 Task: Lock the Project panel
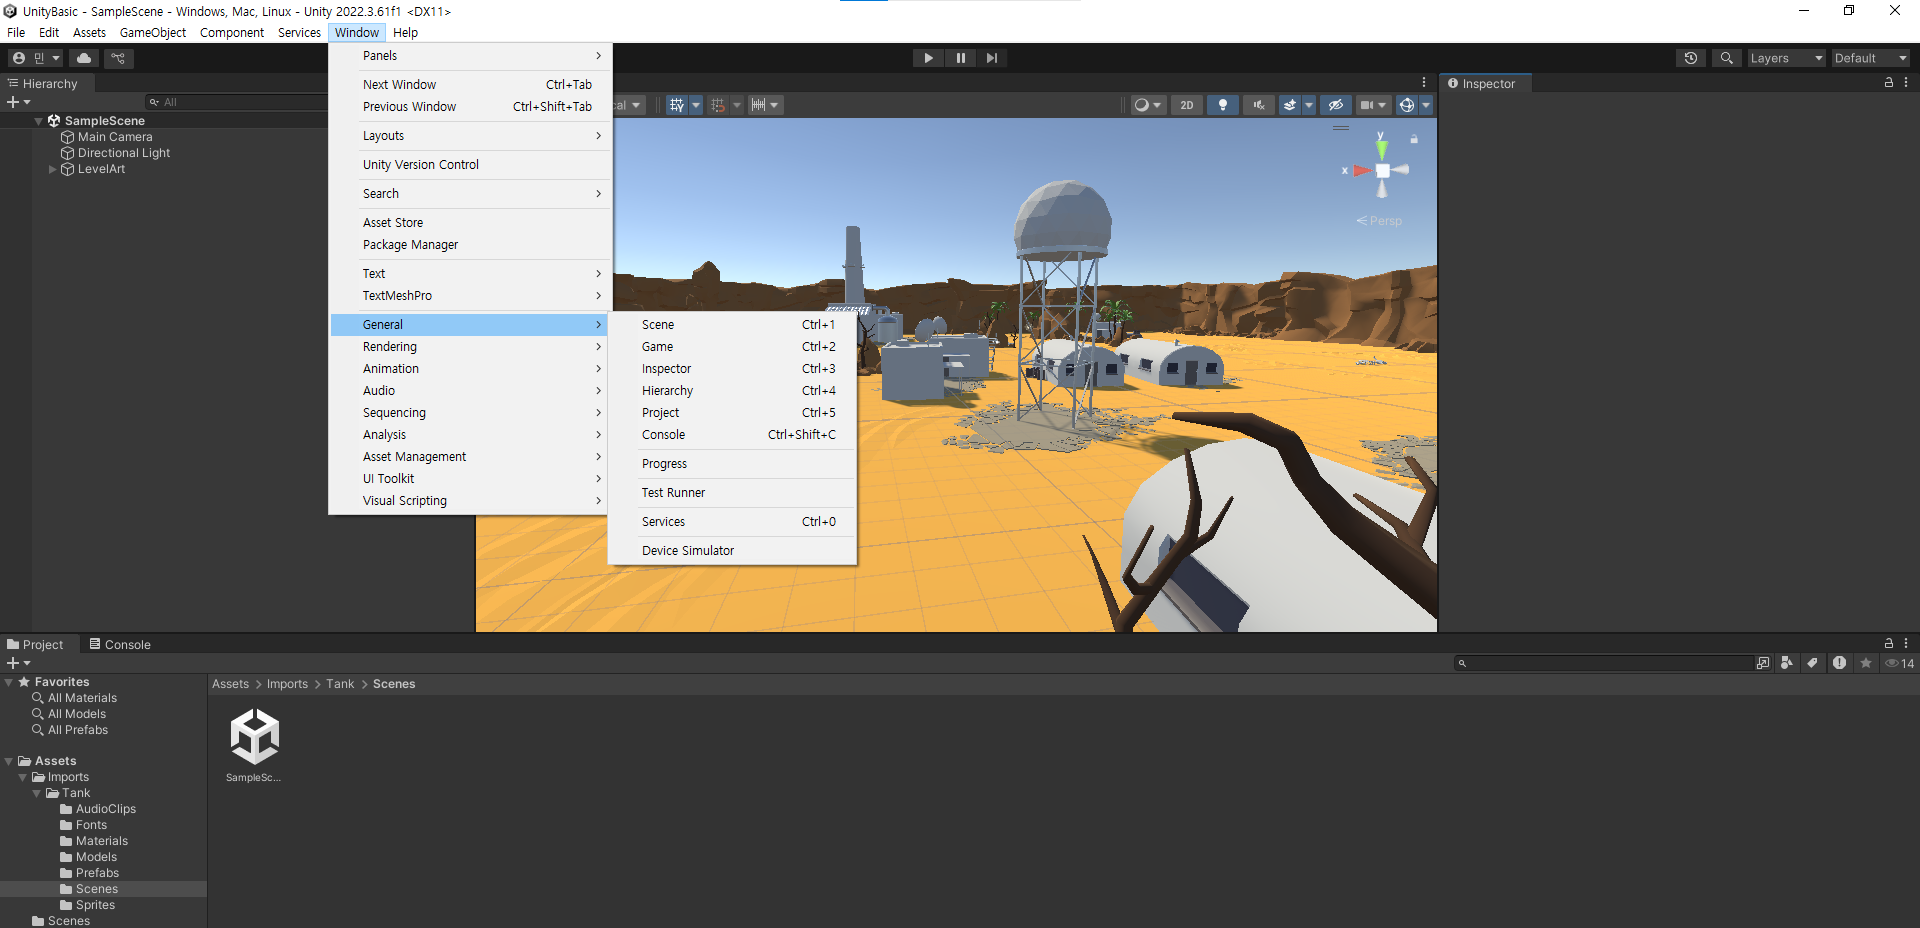tap(1889, 644)
